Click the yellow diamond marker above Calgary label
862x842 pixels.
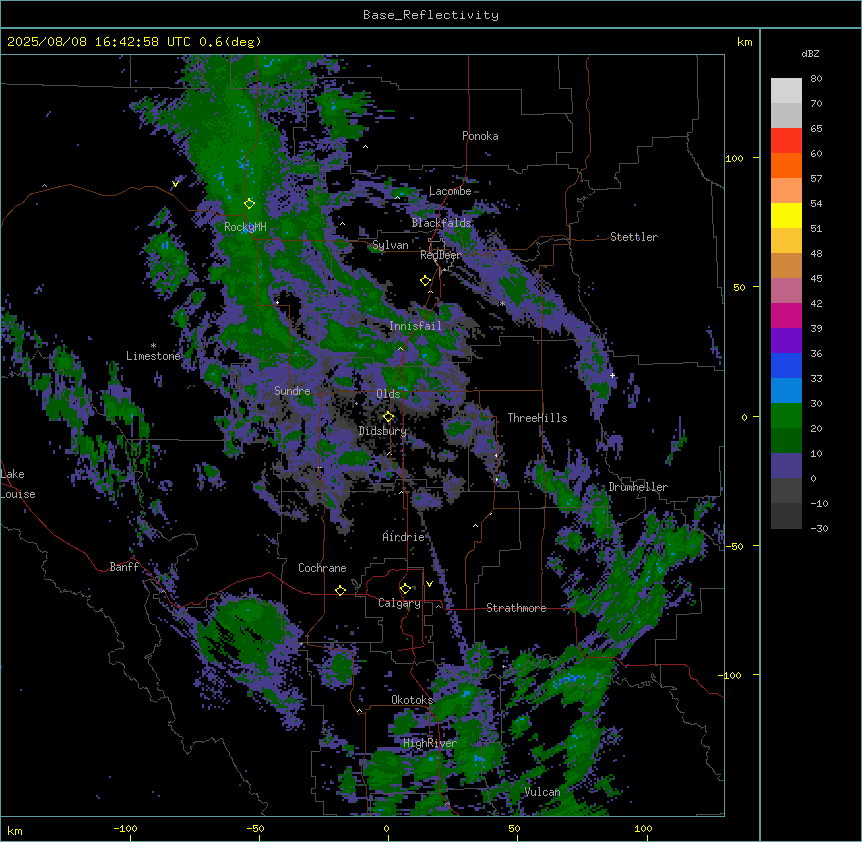pos(405,589)
